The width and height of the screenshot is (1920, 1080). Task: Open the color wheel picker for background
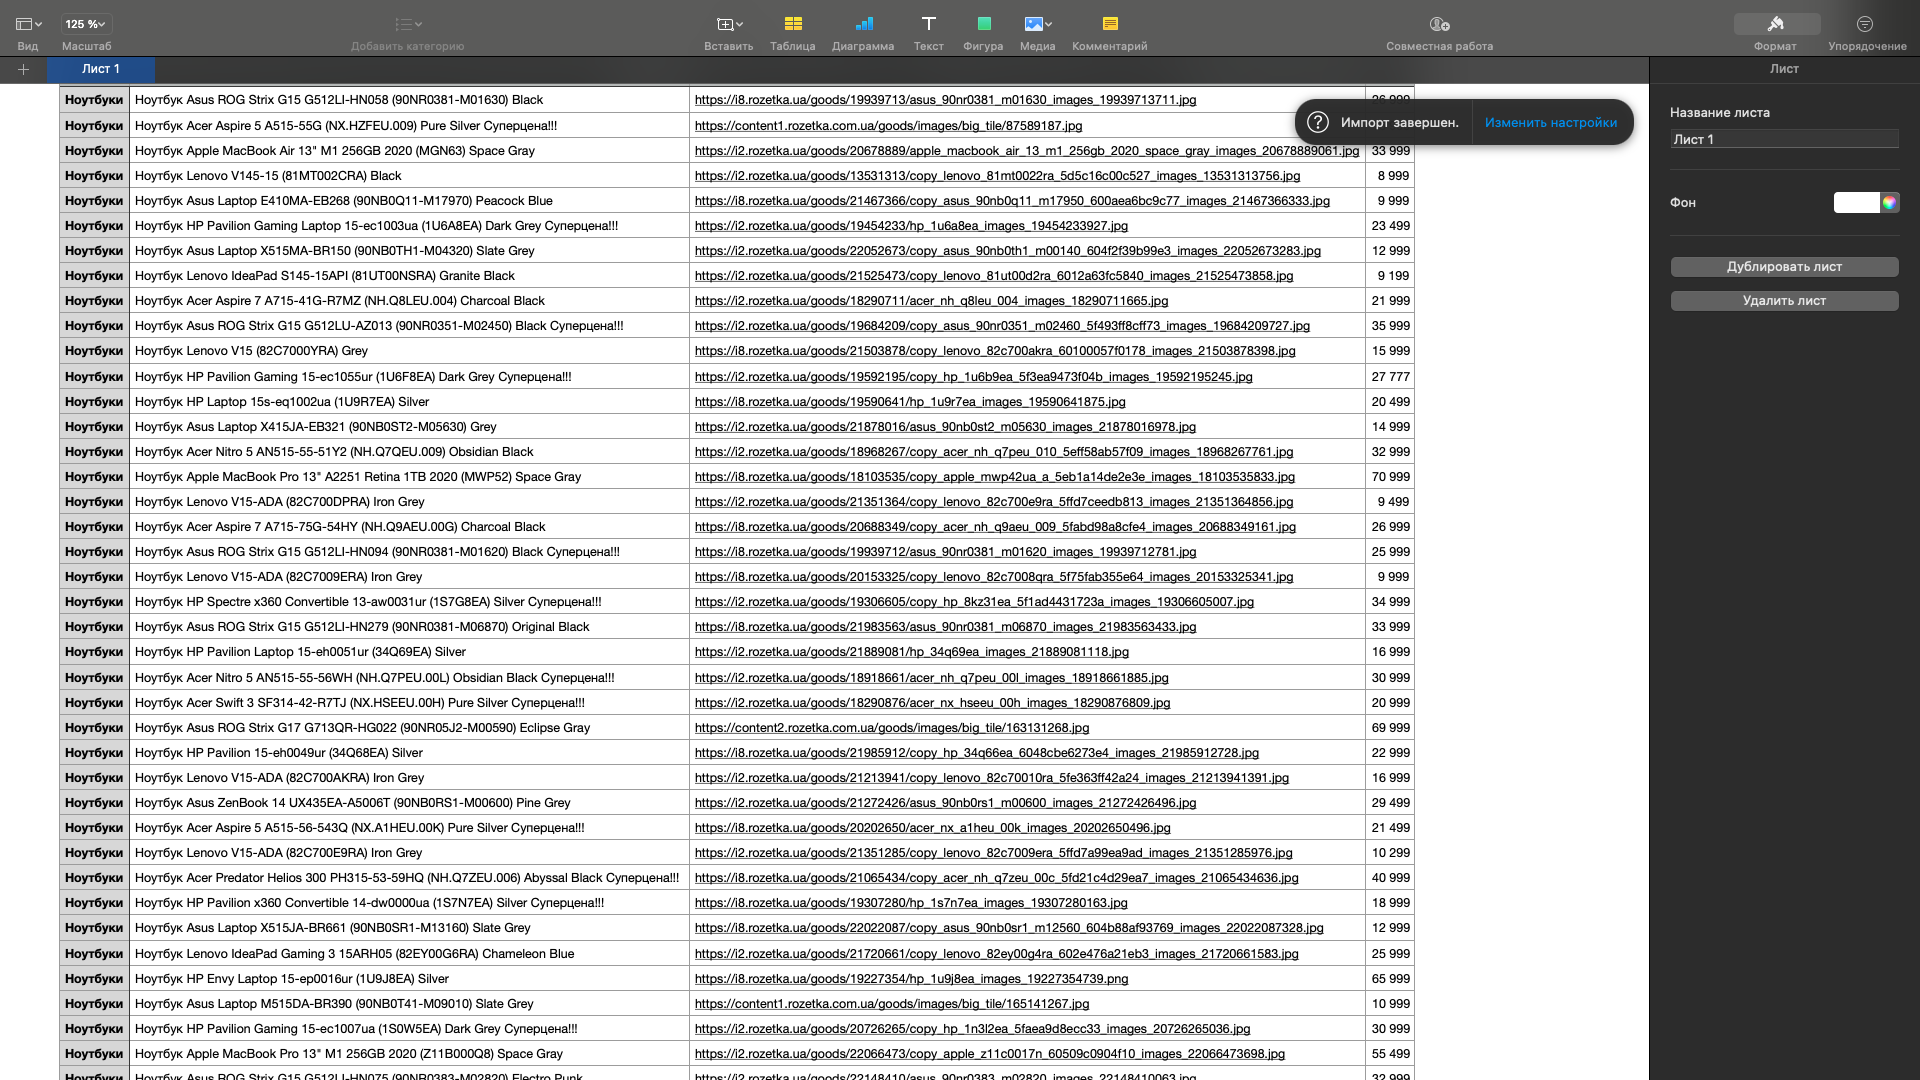(x=1889, y=202)
